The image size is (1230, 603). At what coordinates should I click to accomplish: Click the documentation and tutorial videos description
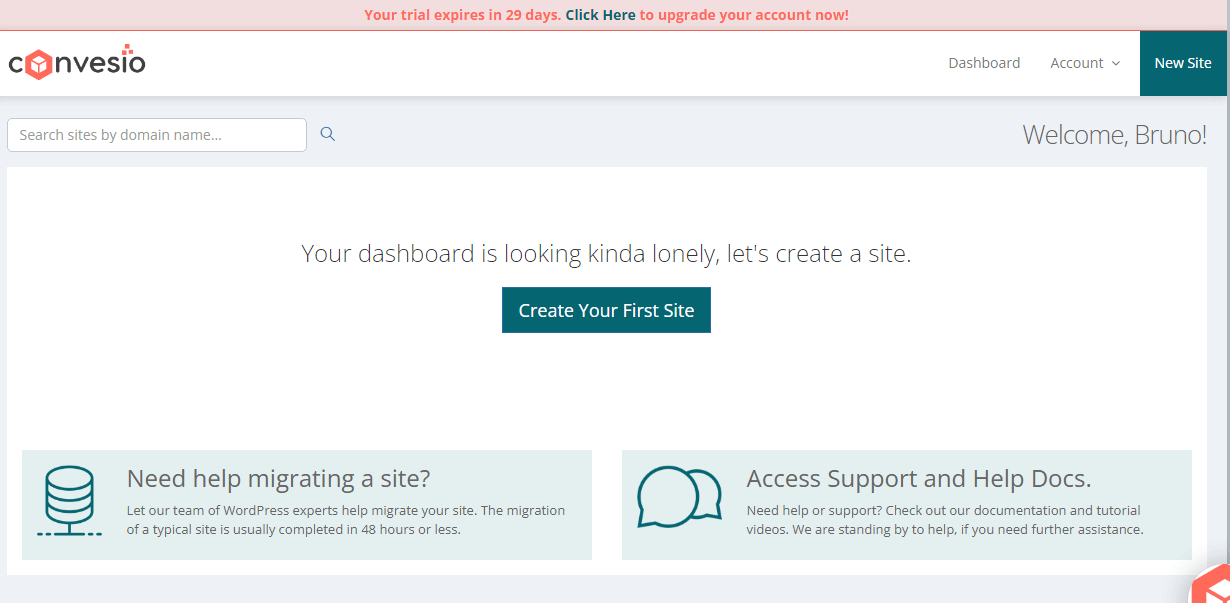tap(945, 520)
